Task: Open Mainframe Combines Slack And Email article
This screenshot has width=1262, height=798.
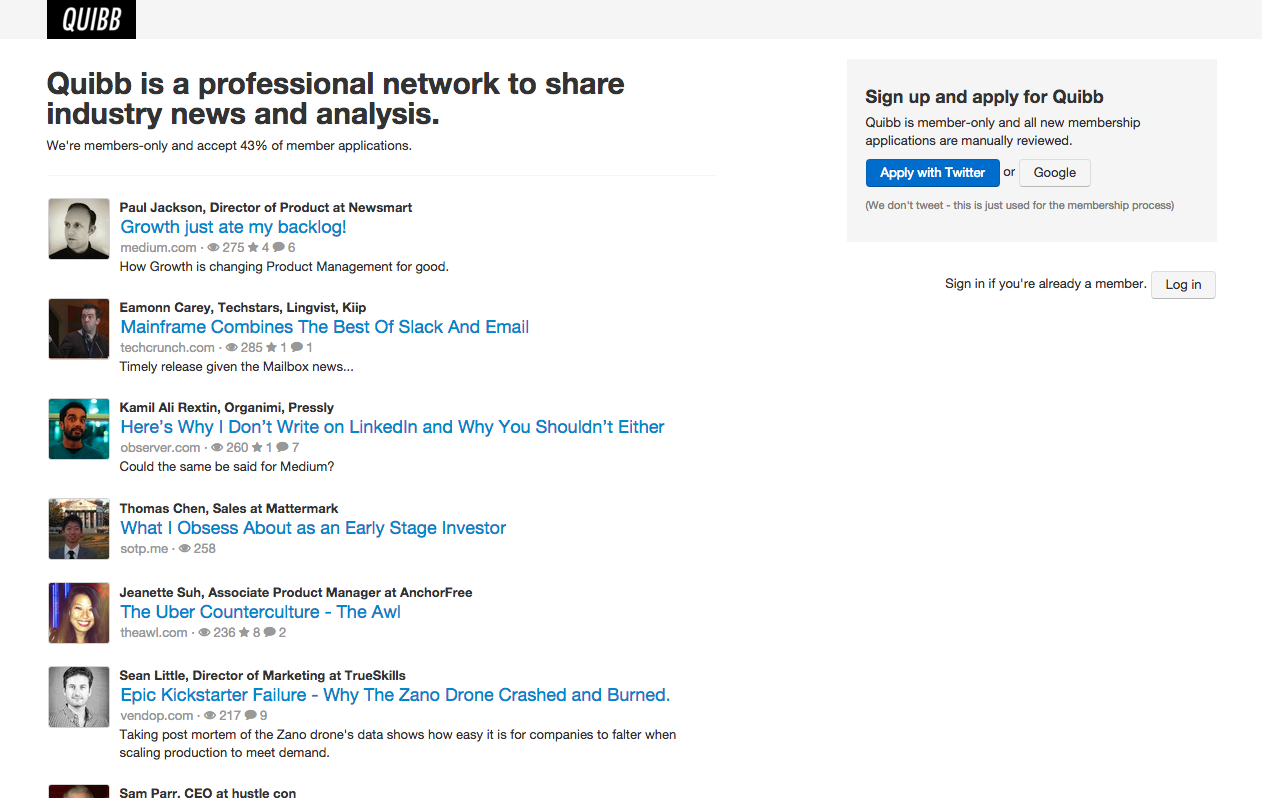Action: [324, 327]
